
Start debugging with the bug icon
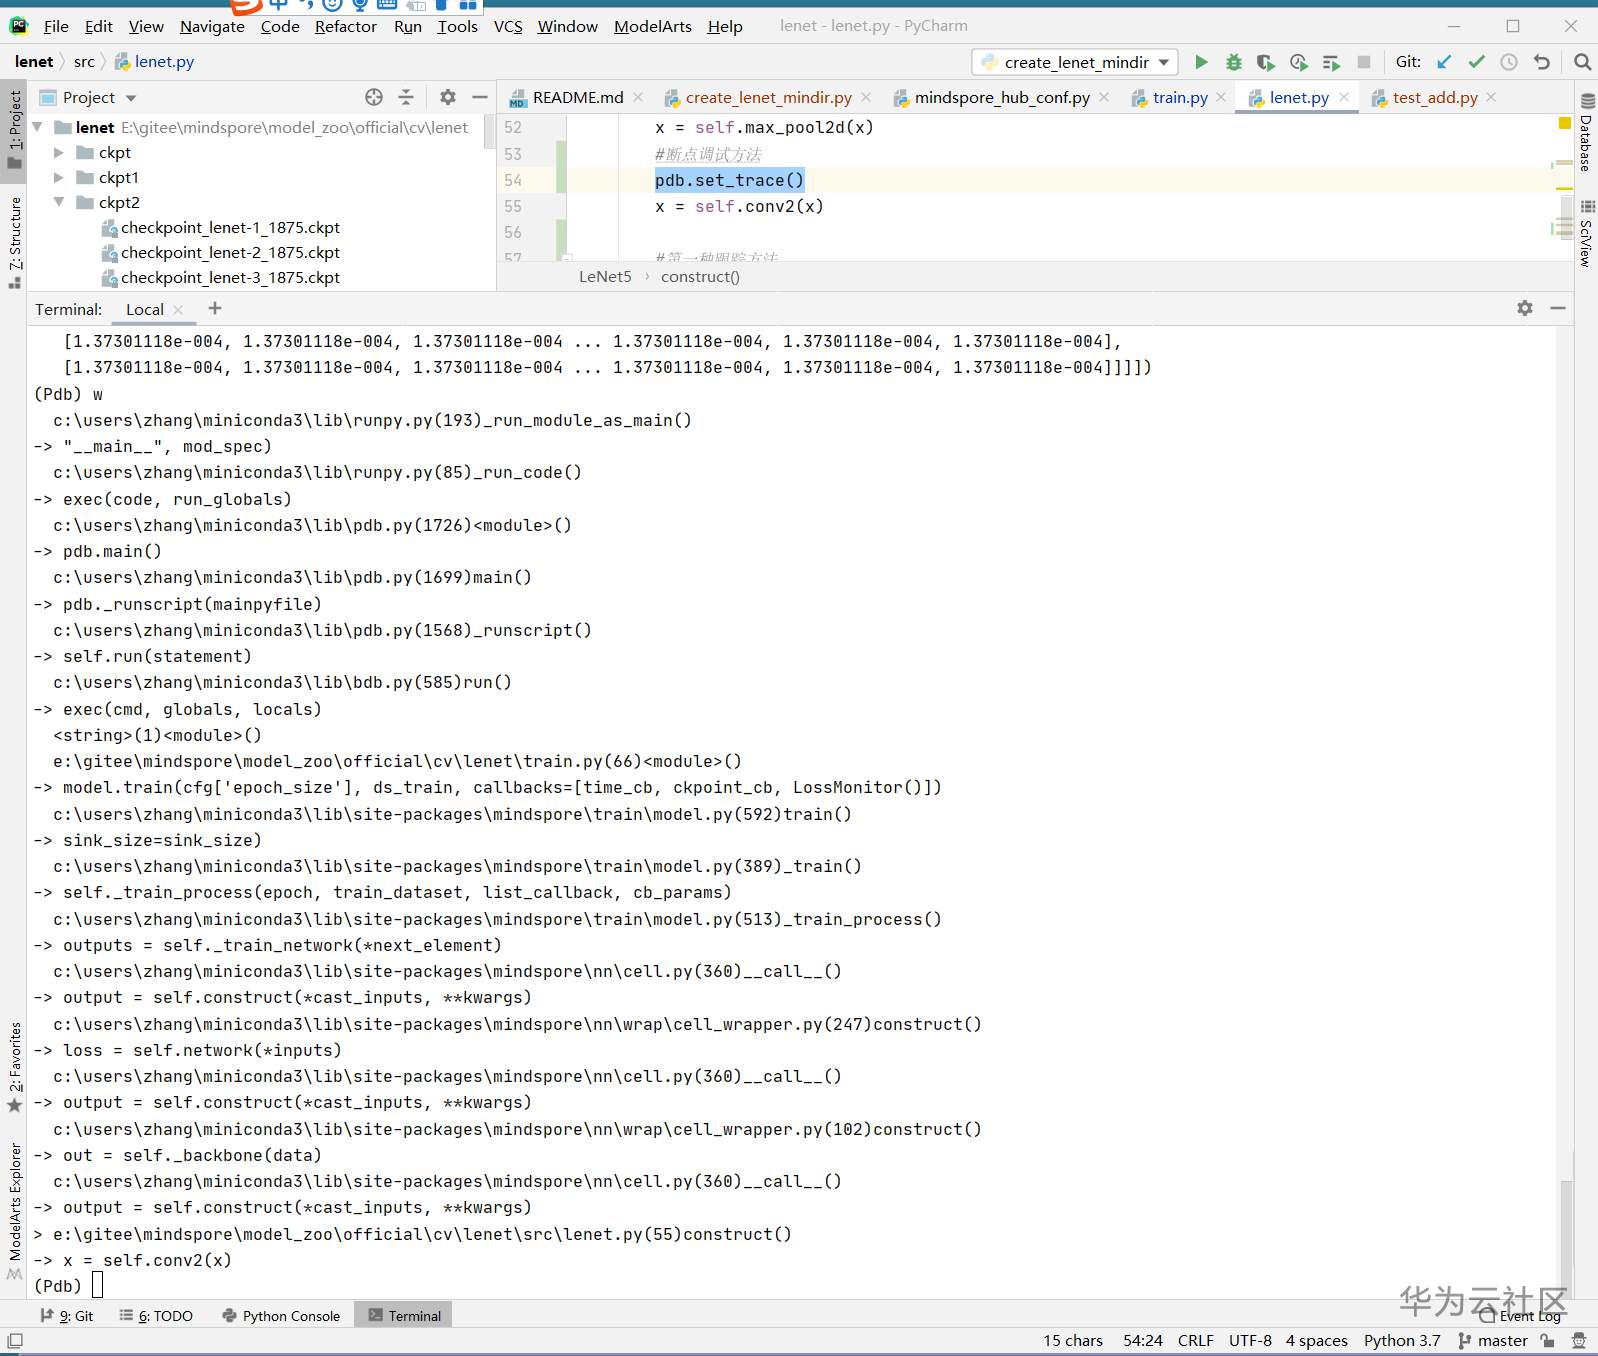1234,62
